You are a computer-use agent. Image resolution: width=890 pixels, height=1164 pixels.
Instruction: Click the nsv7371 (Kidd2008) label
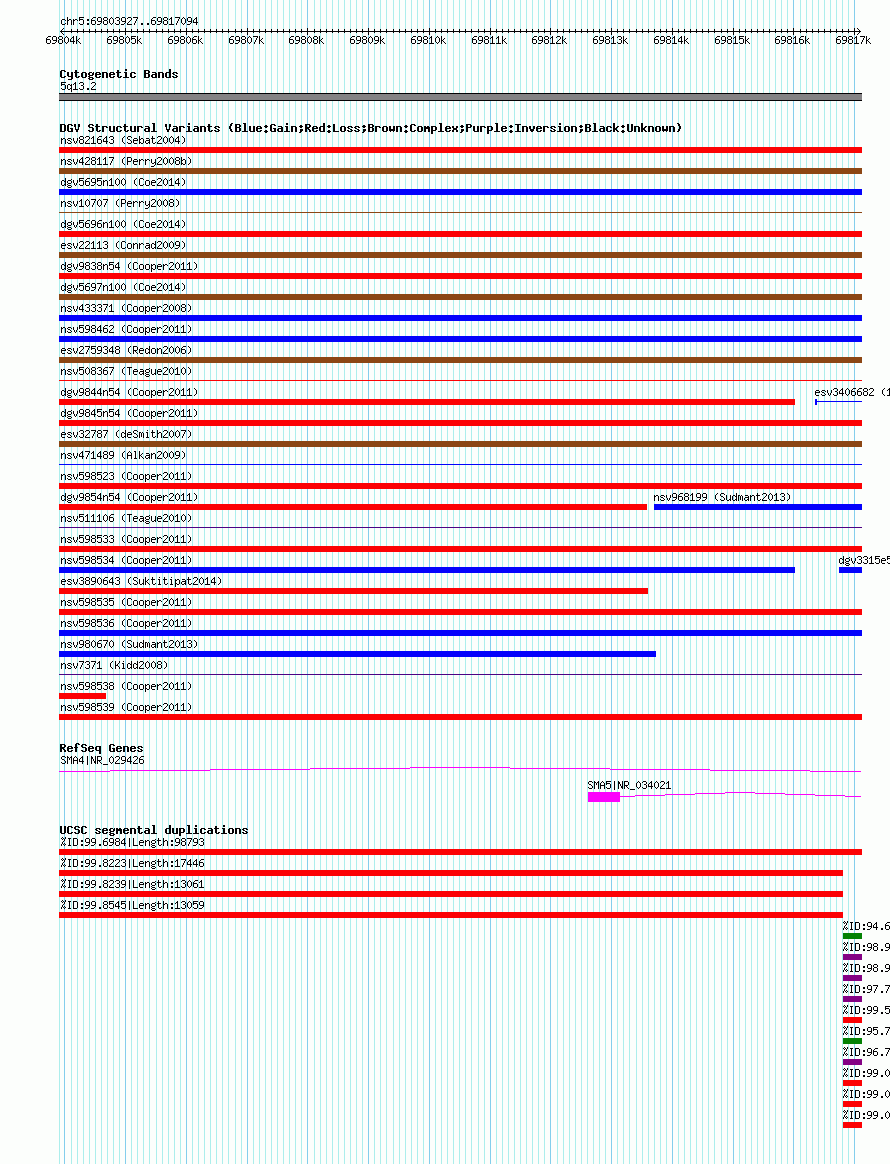pos(114,666)
